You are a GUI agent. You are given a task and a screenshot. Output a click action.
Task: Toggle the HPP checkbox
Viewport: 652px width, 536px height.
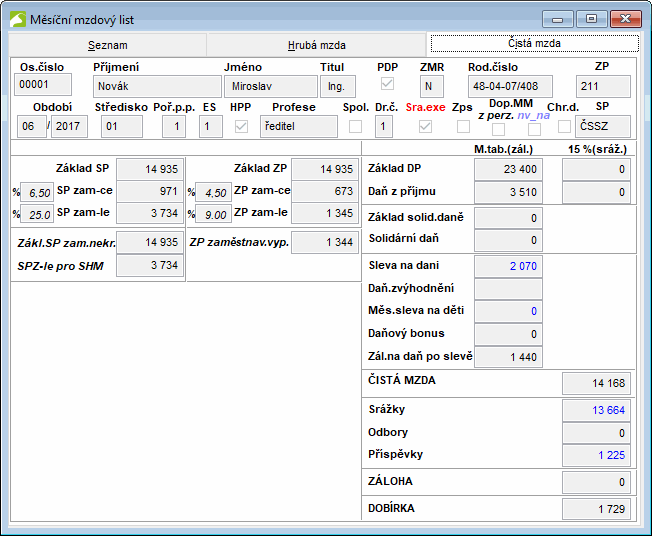point(241,126)
